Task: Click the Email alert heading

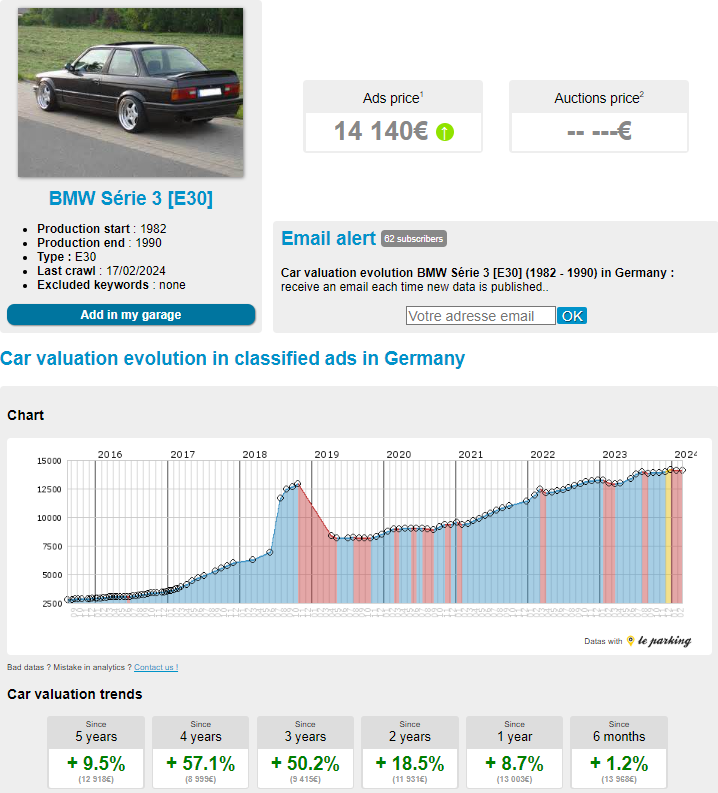Action: point(328,238)
